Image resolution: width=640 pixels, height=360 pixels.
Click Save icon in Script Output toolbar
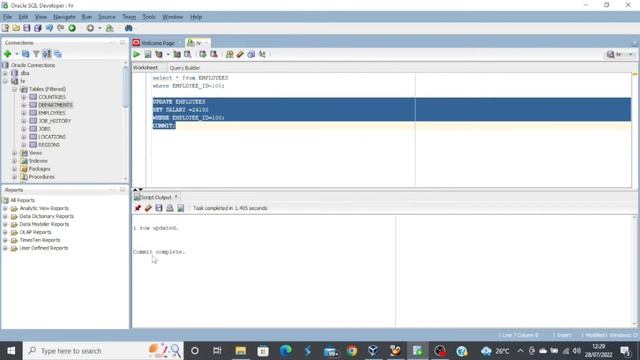(x=159, y=208)
